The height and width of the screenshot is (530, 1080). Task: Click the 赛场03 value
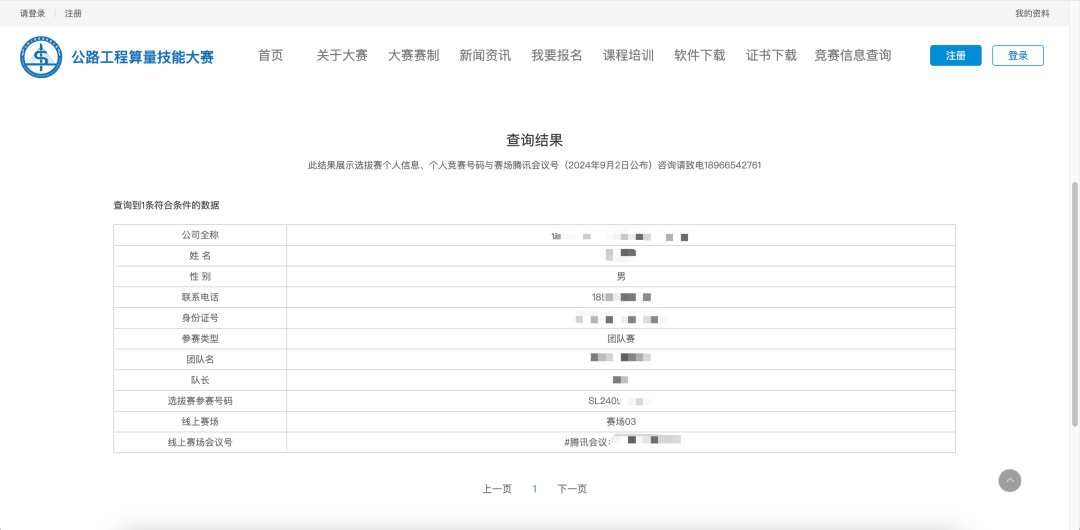[621, 421]
